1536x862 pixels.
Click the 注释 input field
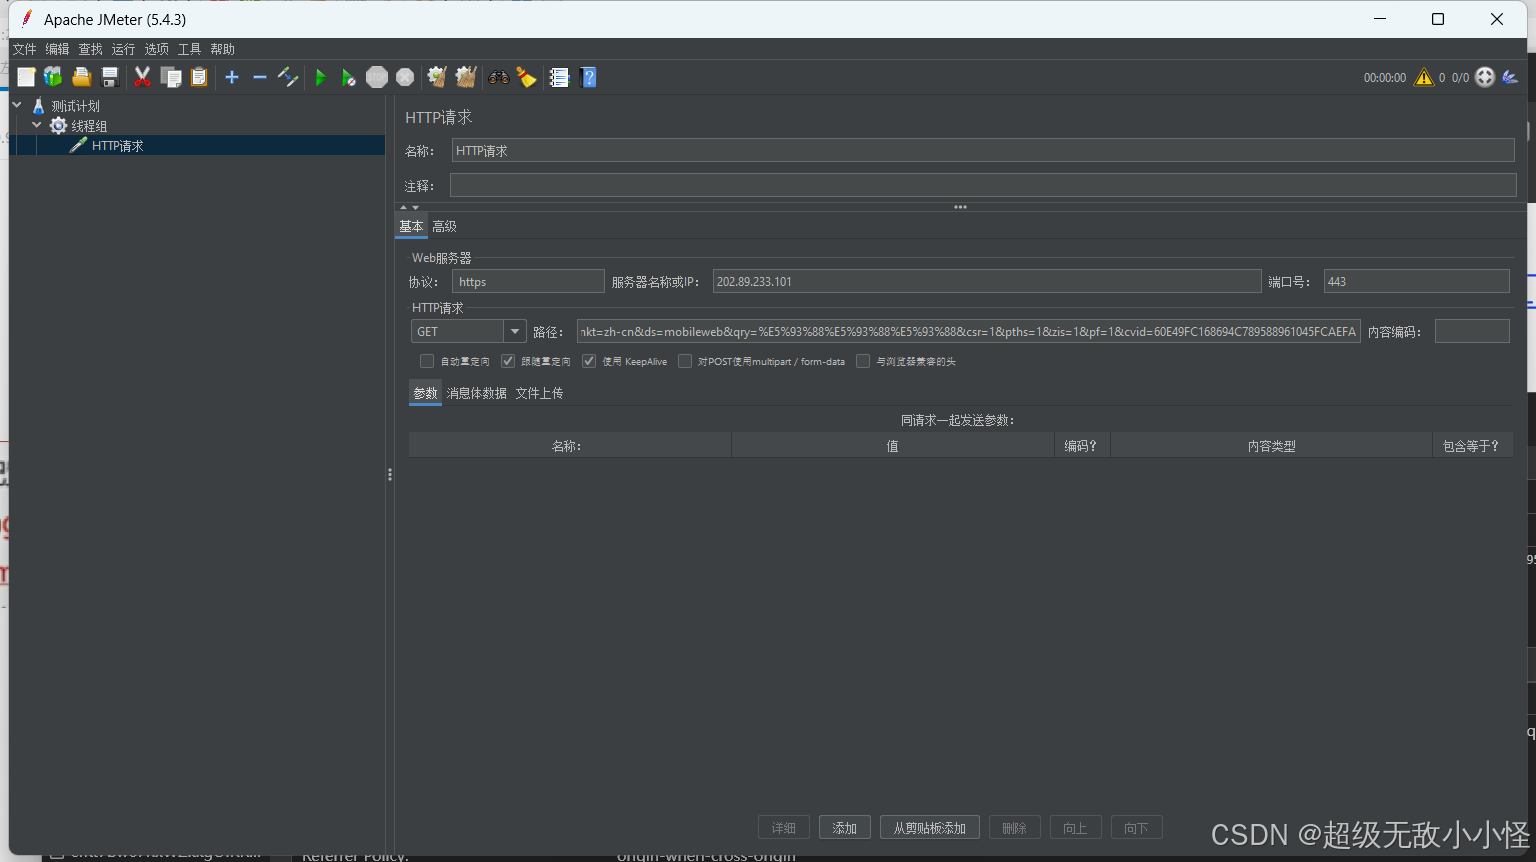pos(983,185)
